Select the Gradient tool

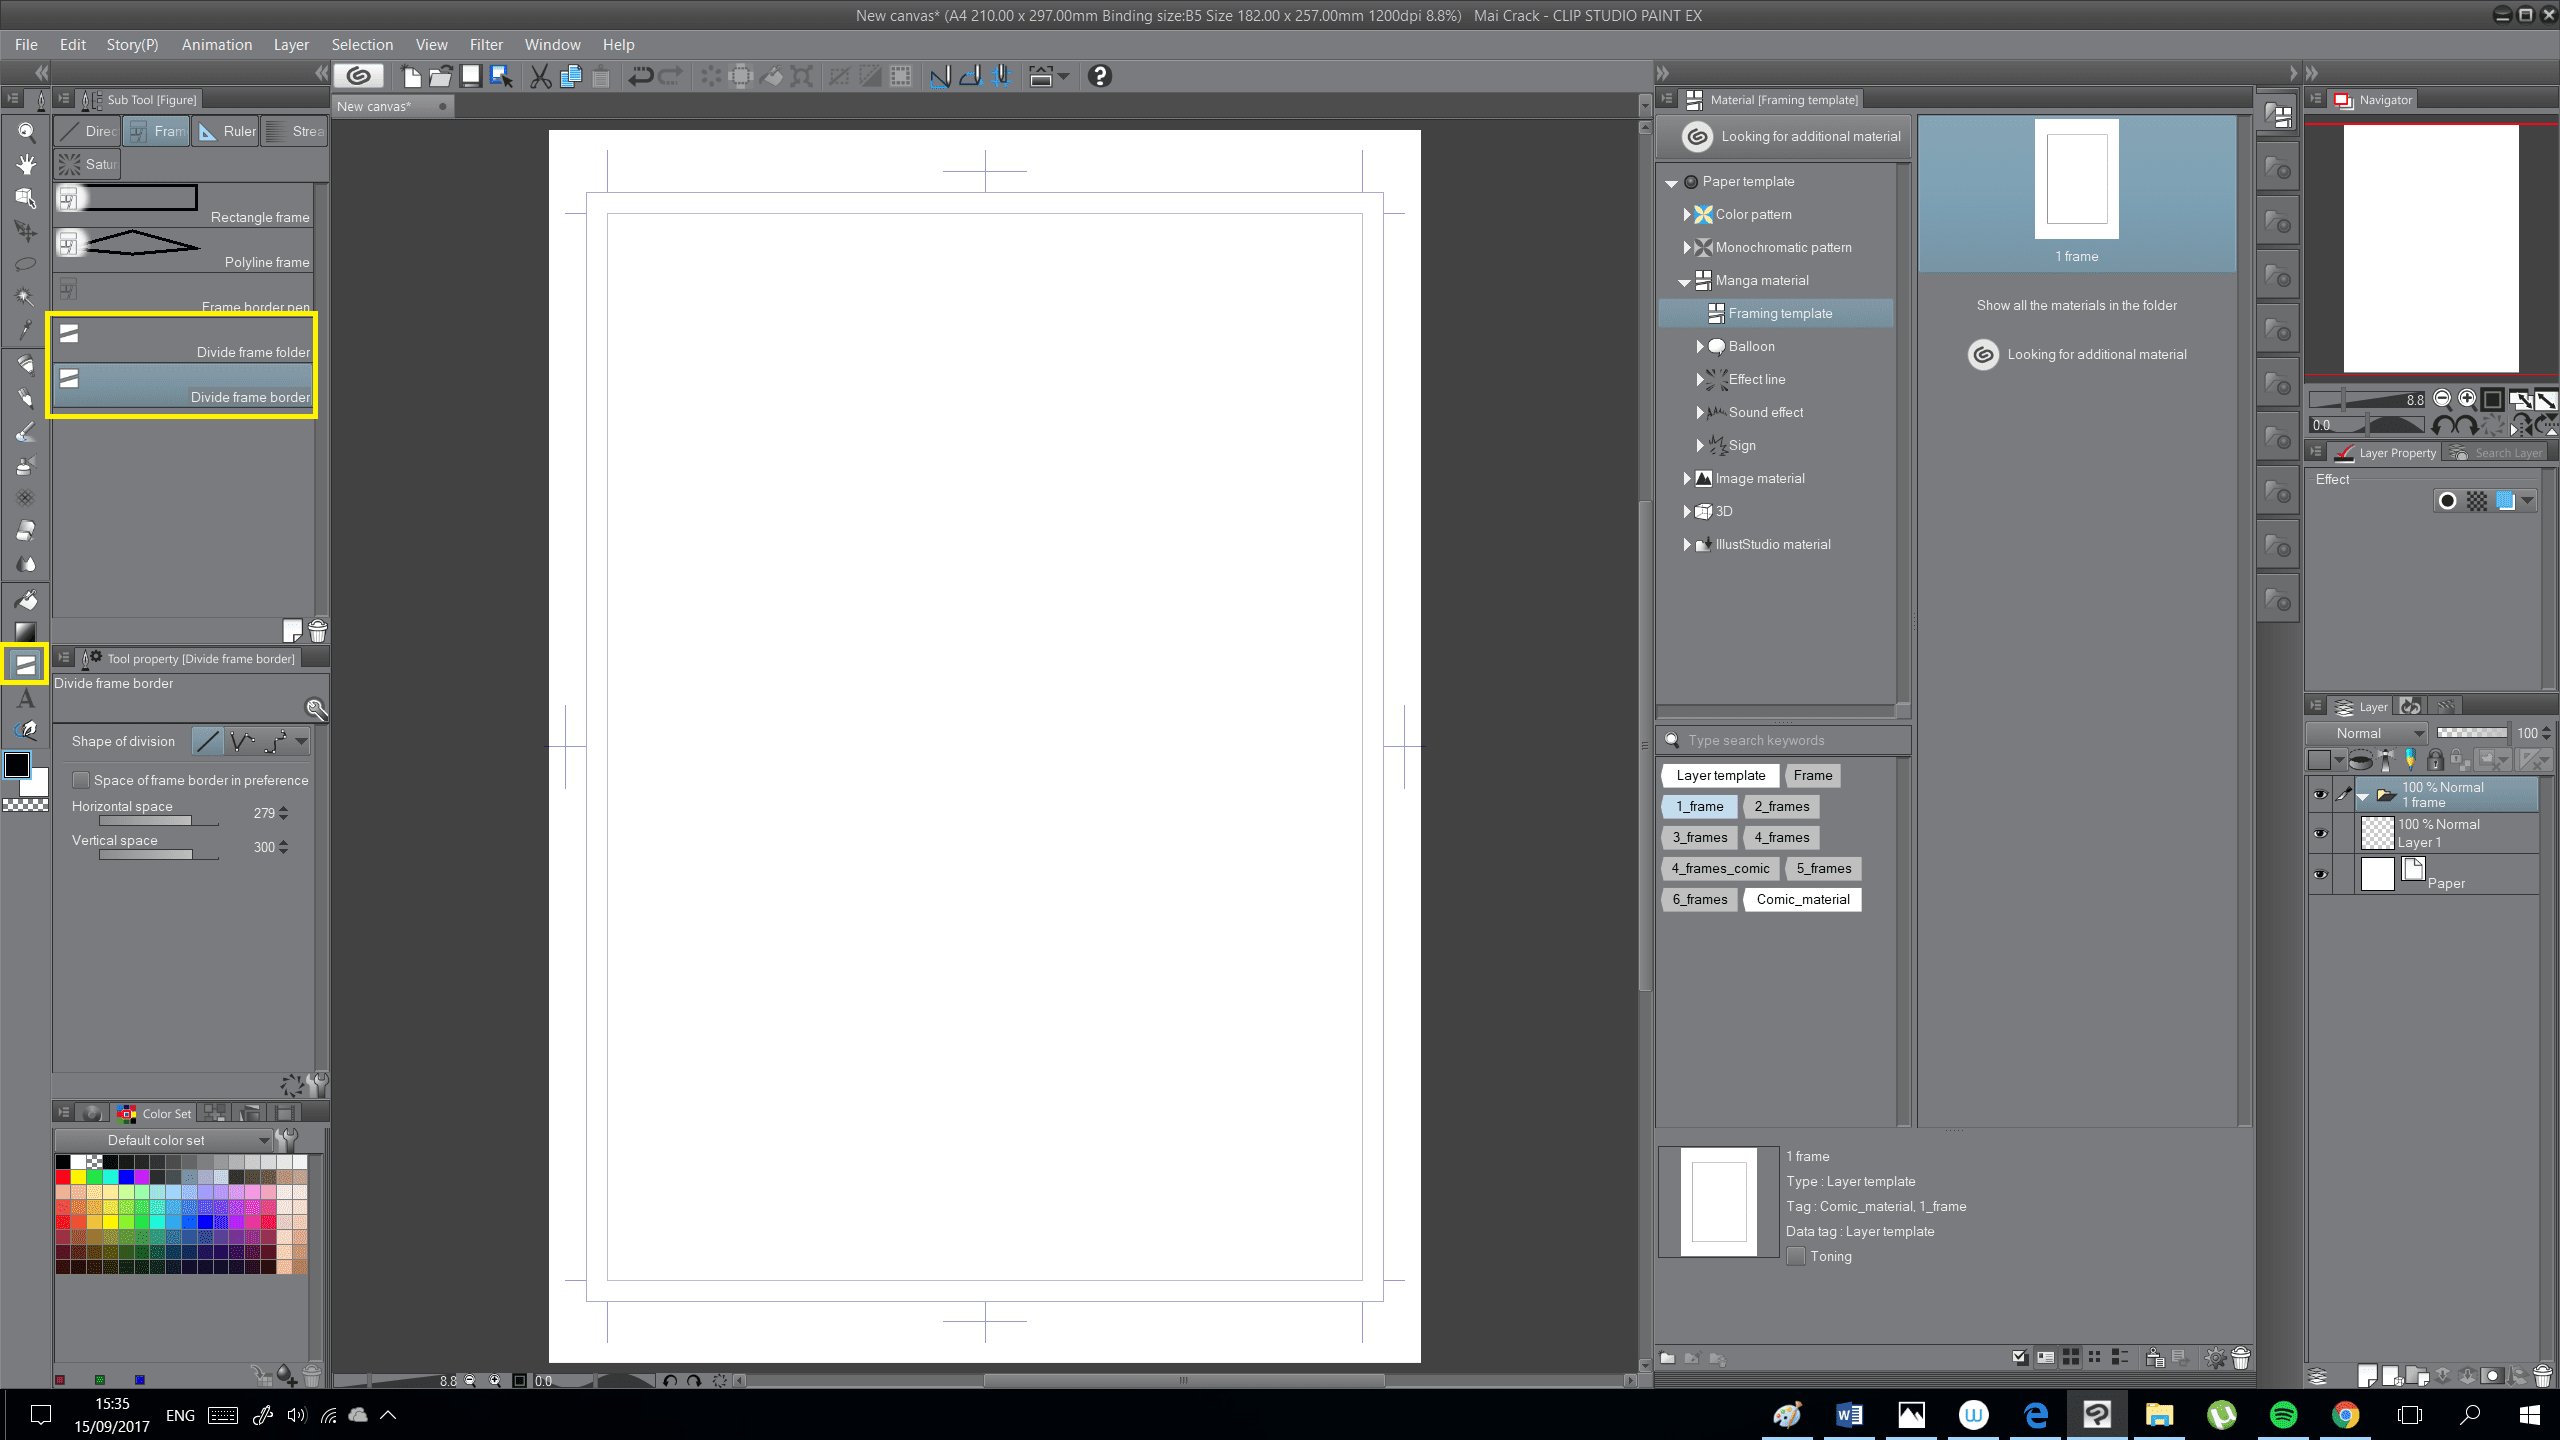pyautogui.click(x=26, y=631)
